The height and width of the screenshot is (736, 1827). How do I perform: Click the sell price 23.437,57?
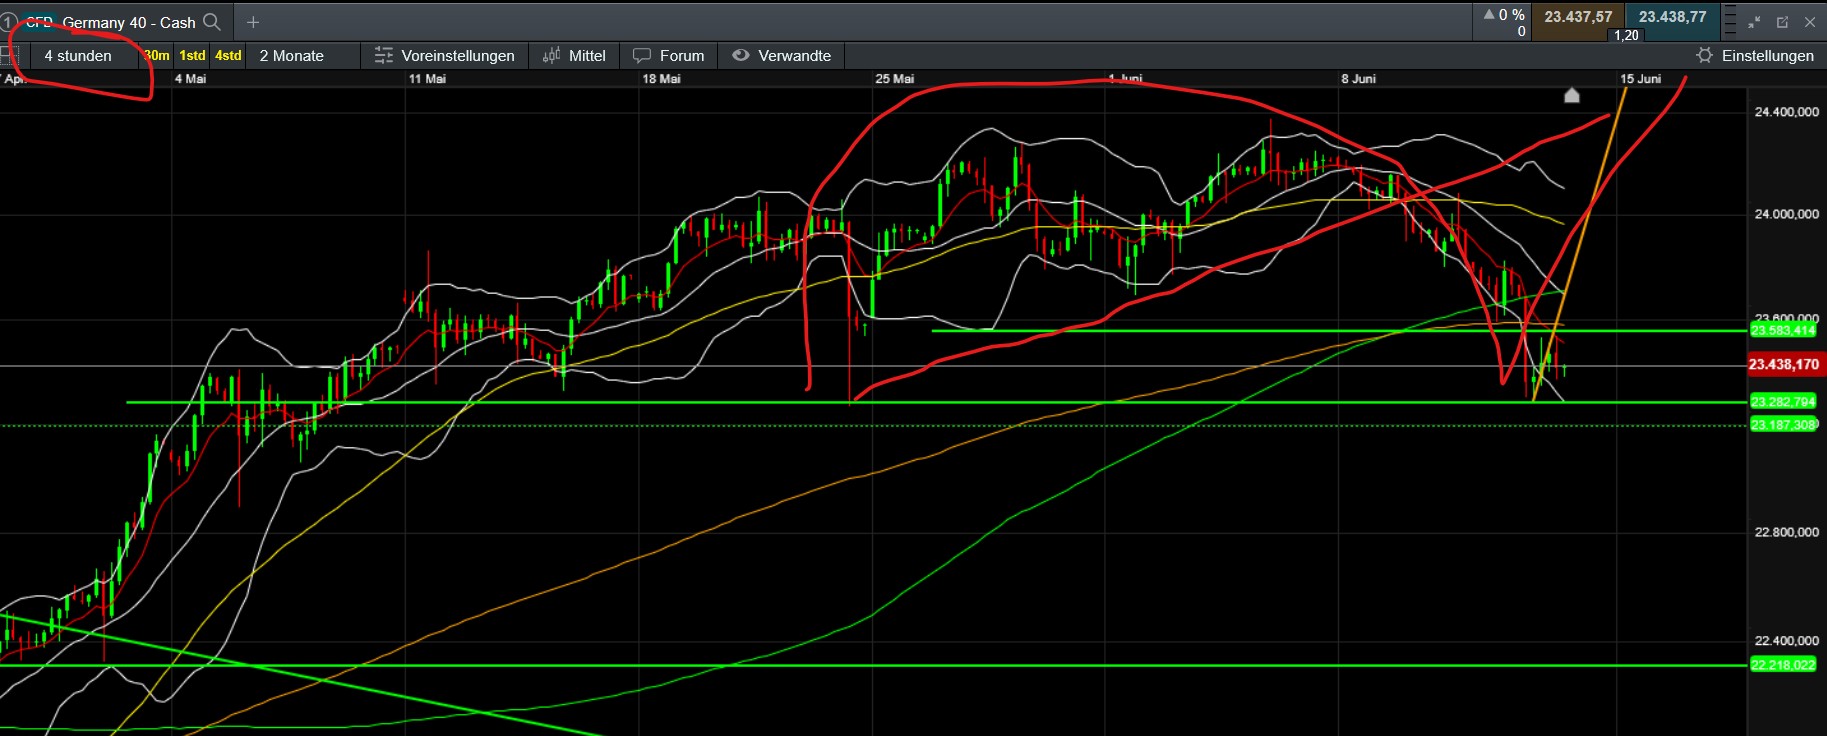pyautogui.click(x=1578, y=17)
